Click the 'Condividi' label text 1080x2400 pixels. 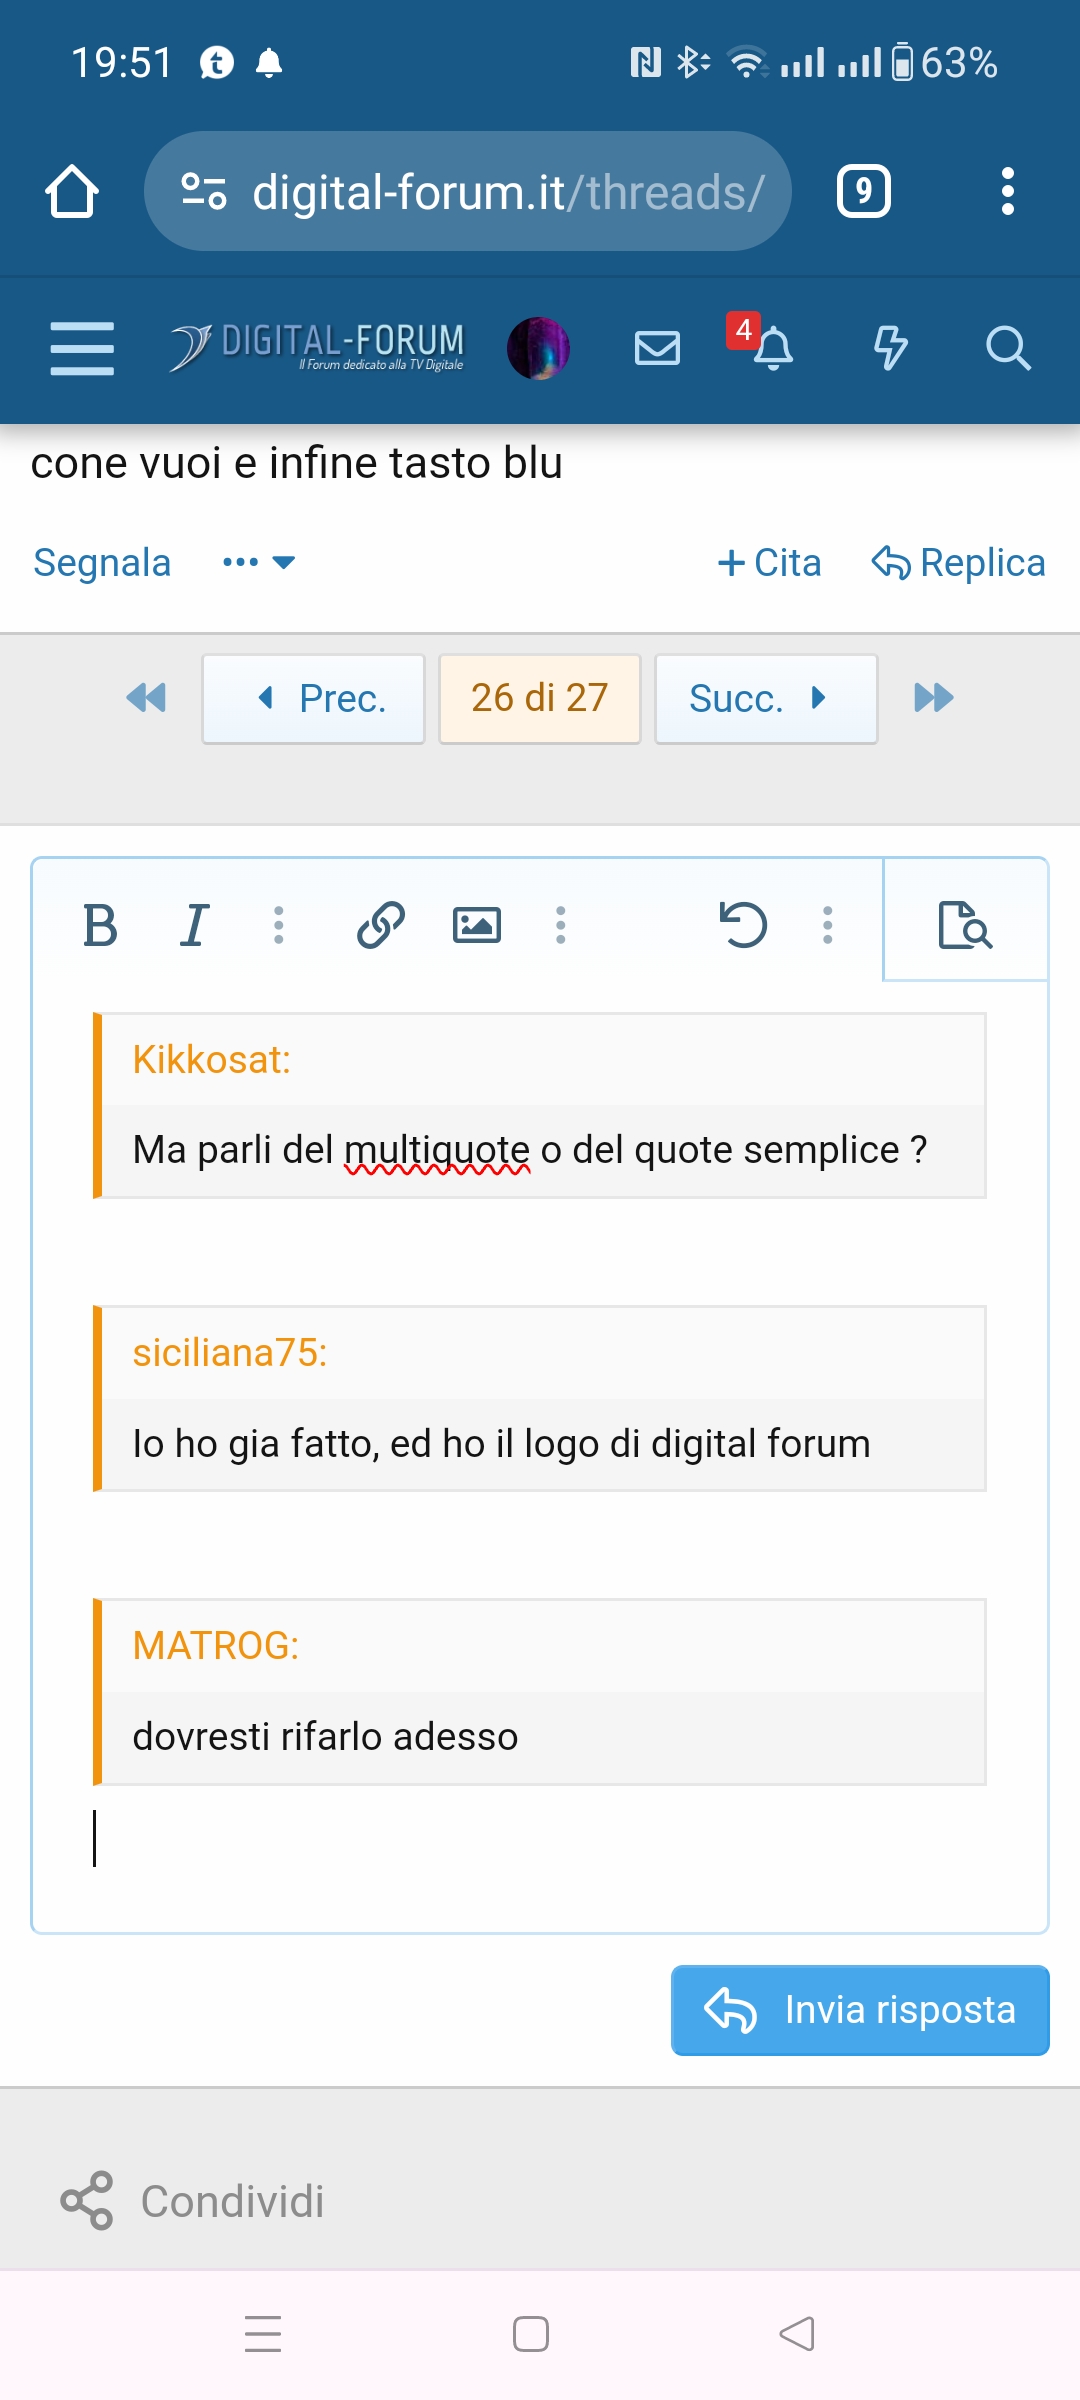pyautogui.click(x=233, y=2201)
